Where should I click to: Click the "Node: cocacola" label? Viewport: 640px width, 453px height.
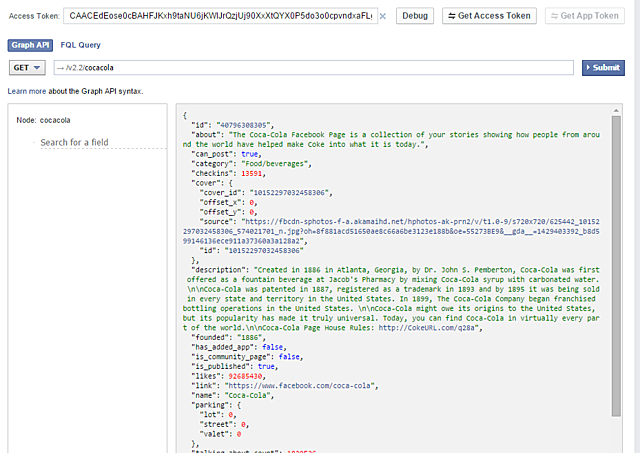(43, 120)
